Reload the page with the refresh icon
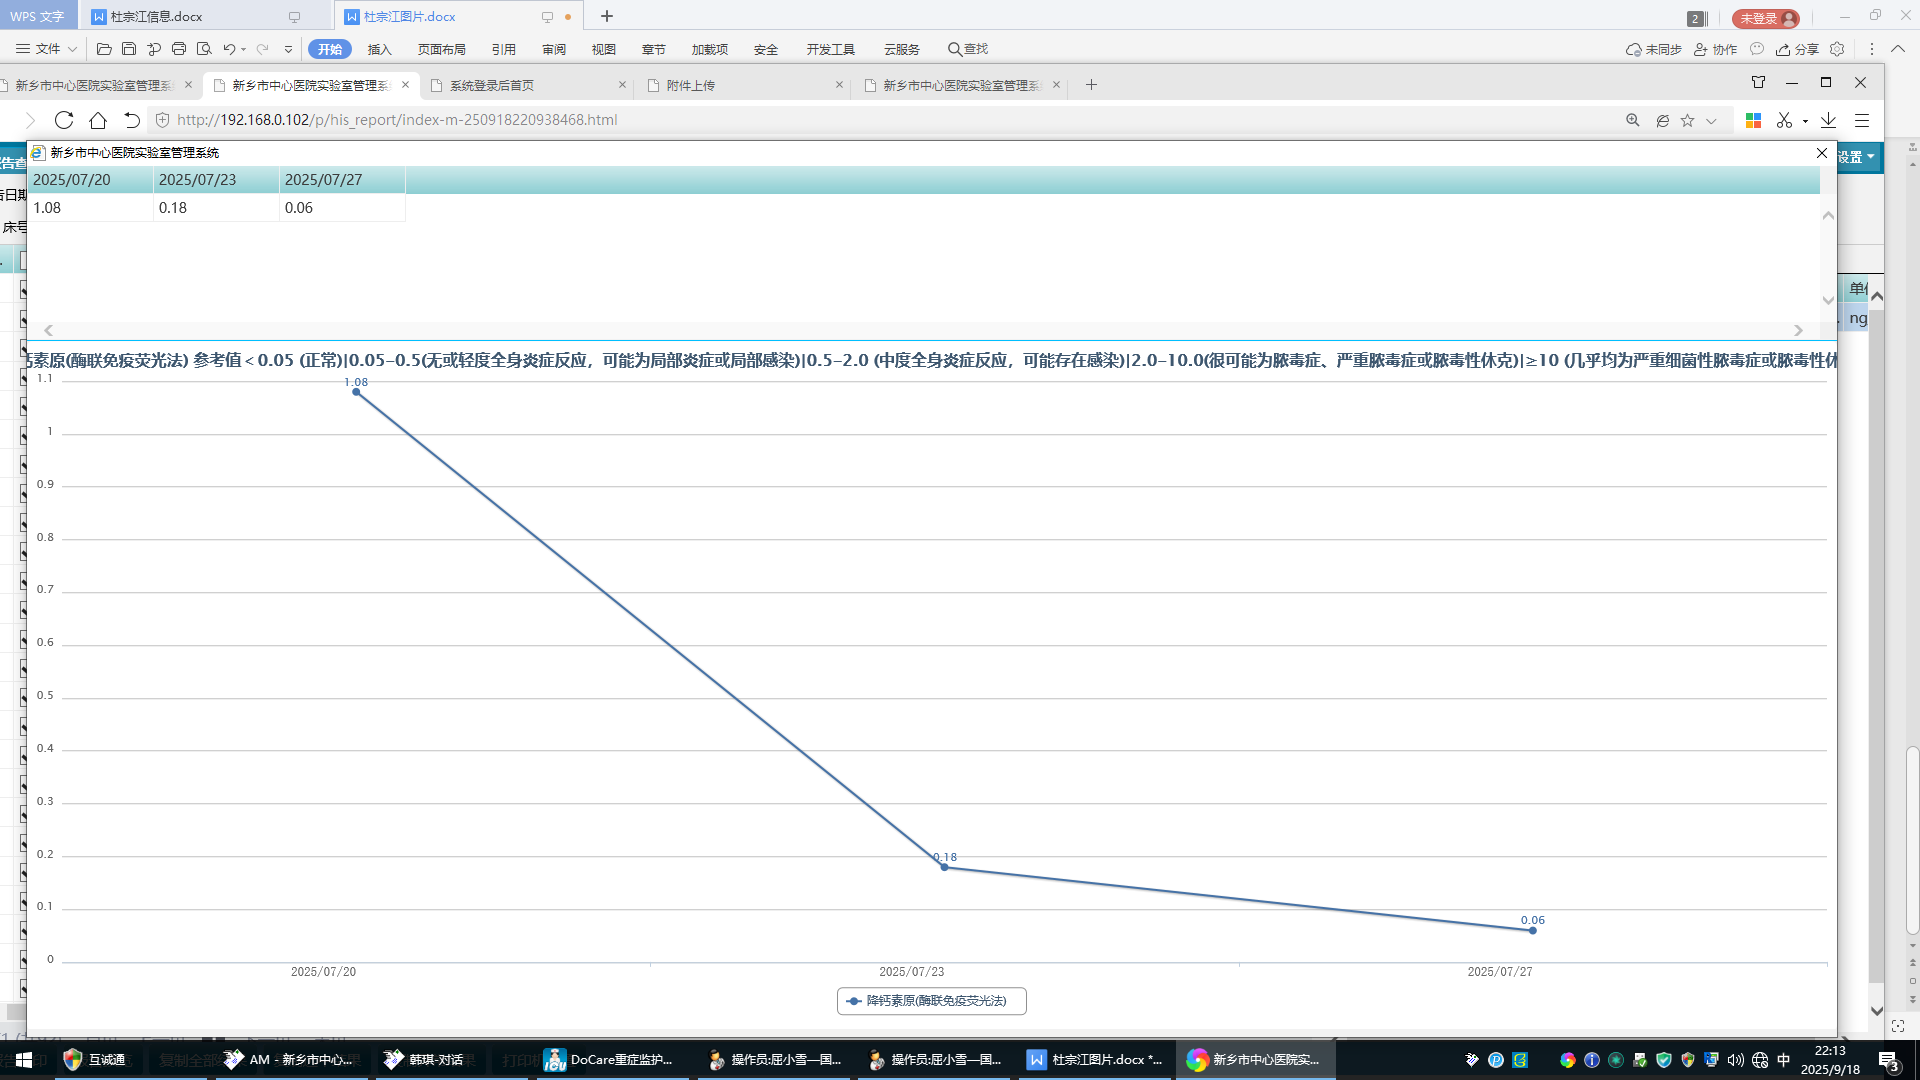The image size is (1920, 1080). (64, 120)
